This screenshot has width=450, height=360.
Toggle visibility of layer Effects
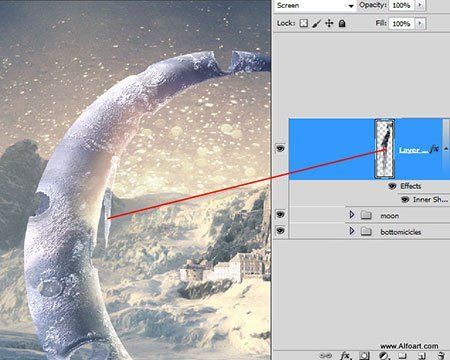point(392,186)
